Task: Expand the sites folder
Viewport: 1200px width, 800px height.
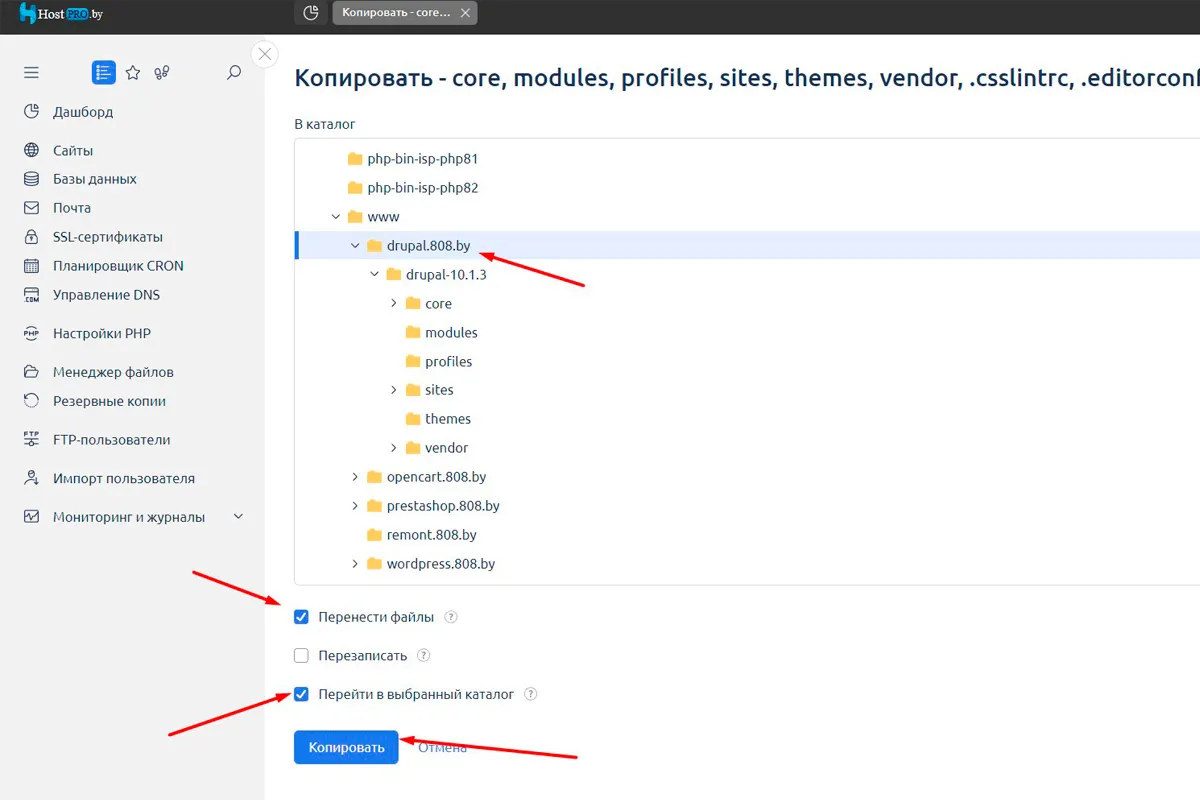Action: (x=394, y=390)
